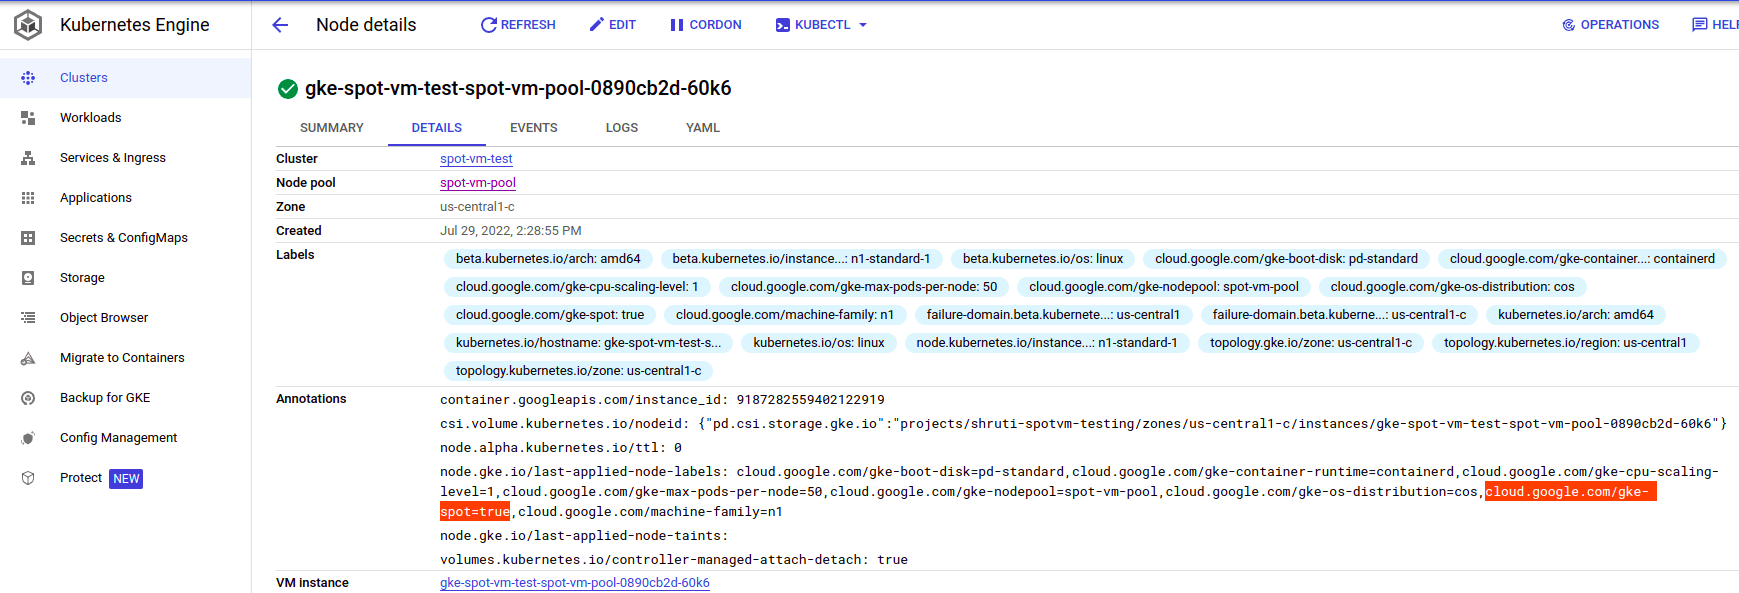Click the Services & Ingress icon

pyautogui.click(x=28, y=158)
